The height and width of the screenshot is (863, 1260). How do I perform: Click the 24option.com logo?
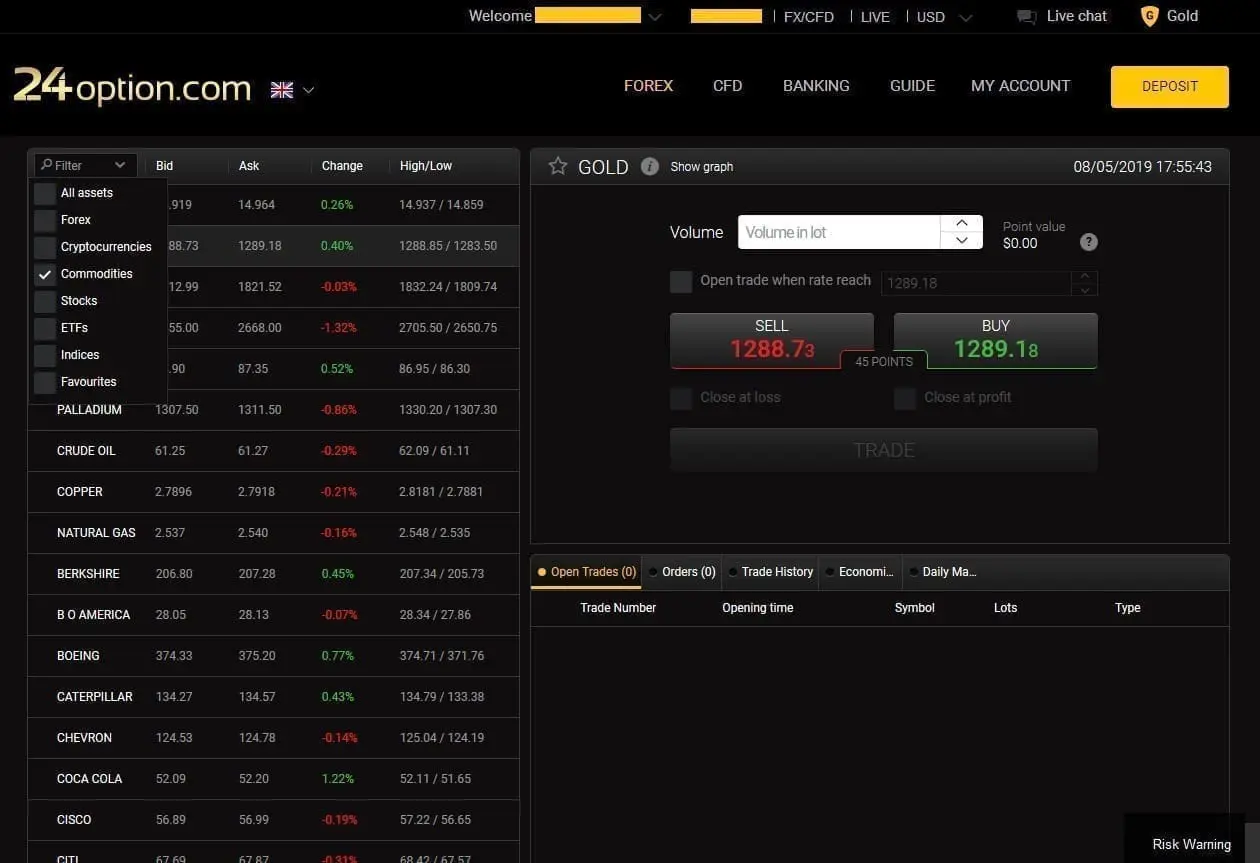pyautogui.click(x=131, y=87)
